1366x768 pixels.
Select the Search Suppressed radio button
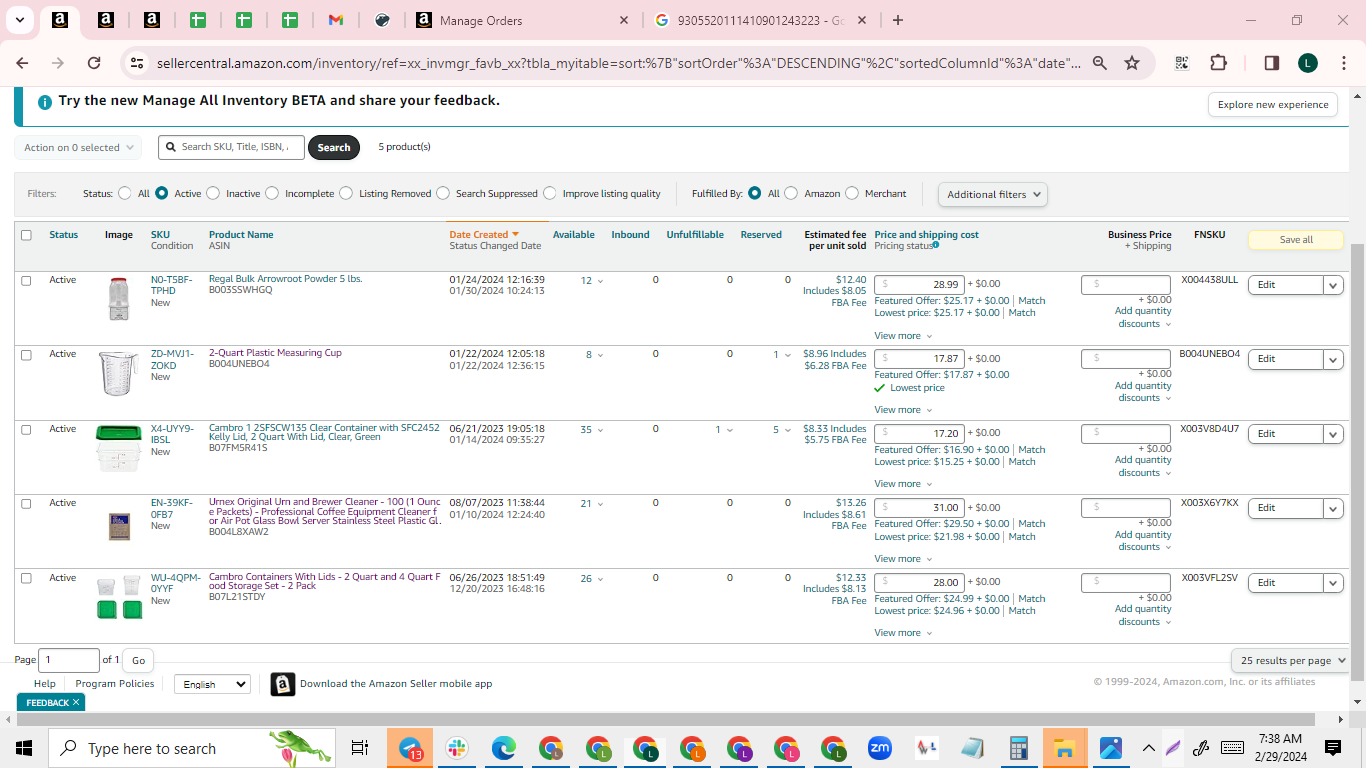(x=443, y=193)
